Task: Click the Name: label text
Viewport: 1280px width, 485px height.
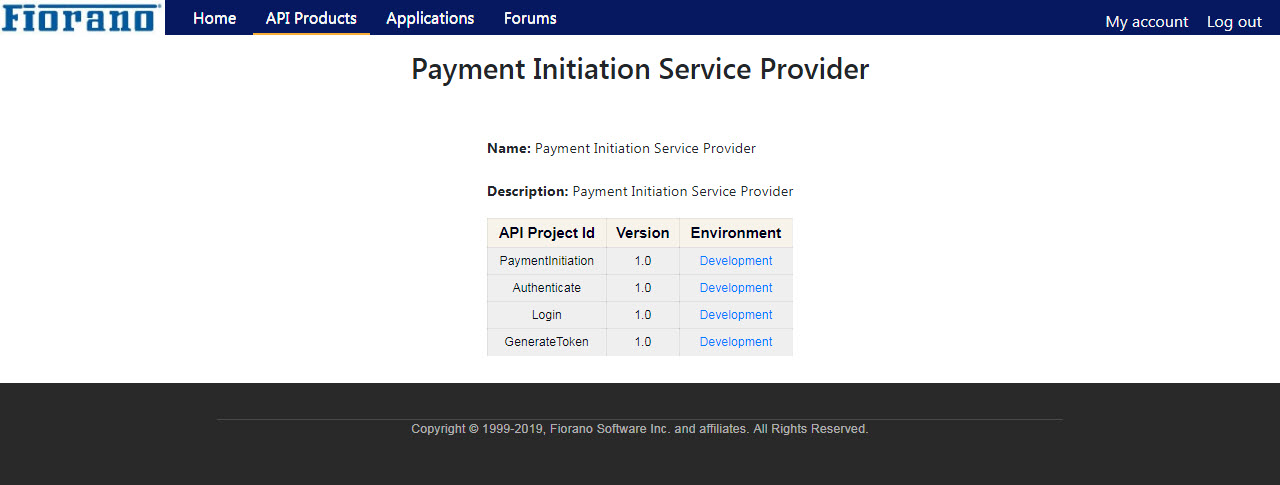Action: 509,148
